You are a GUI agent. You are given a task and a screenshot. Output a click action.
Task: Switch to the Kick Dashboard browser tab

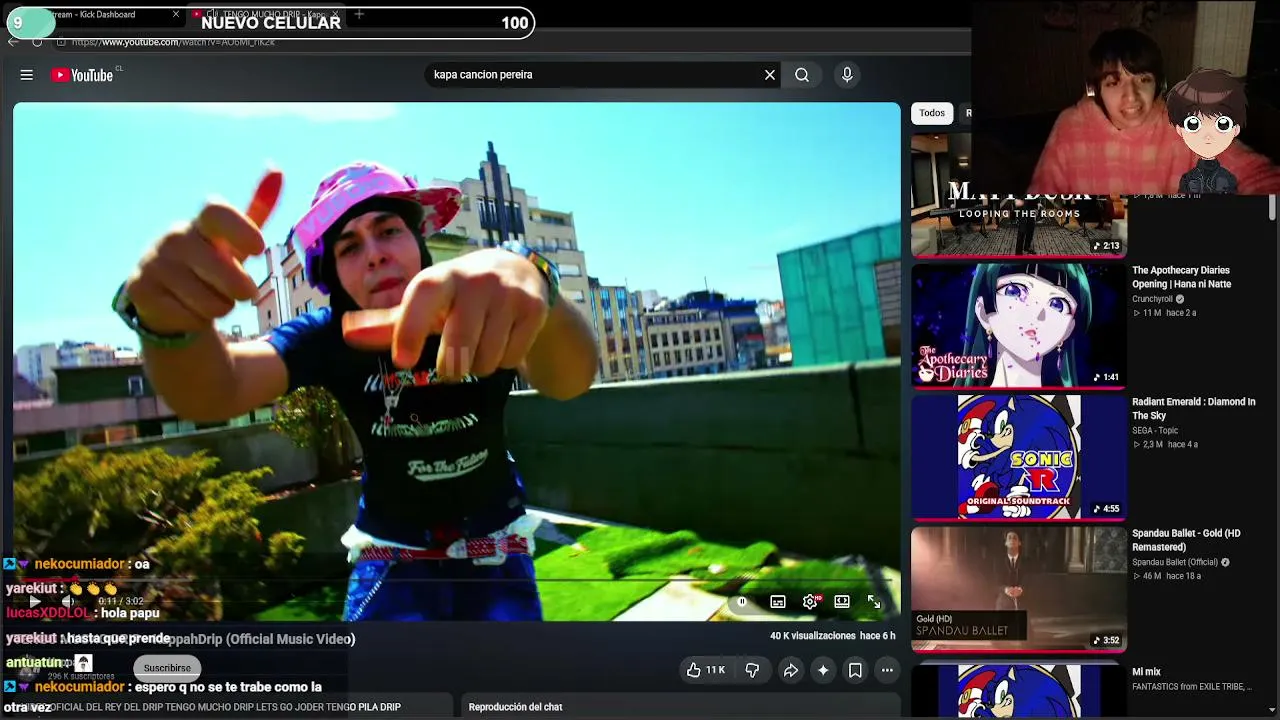(95, 14)
